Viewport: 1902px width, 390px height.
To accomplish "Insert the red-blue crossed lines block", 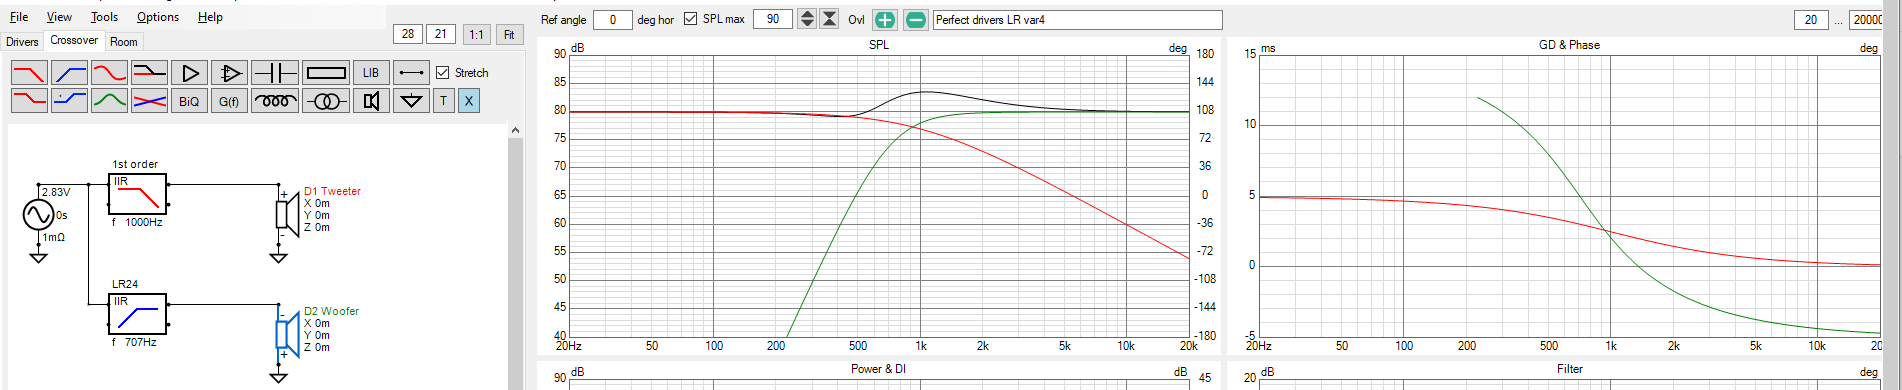I will (x=149, y=101).
